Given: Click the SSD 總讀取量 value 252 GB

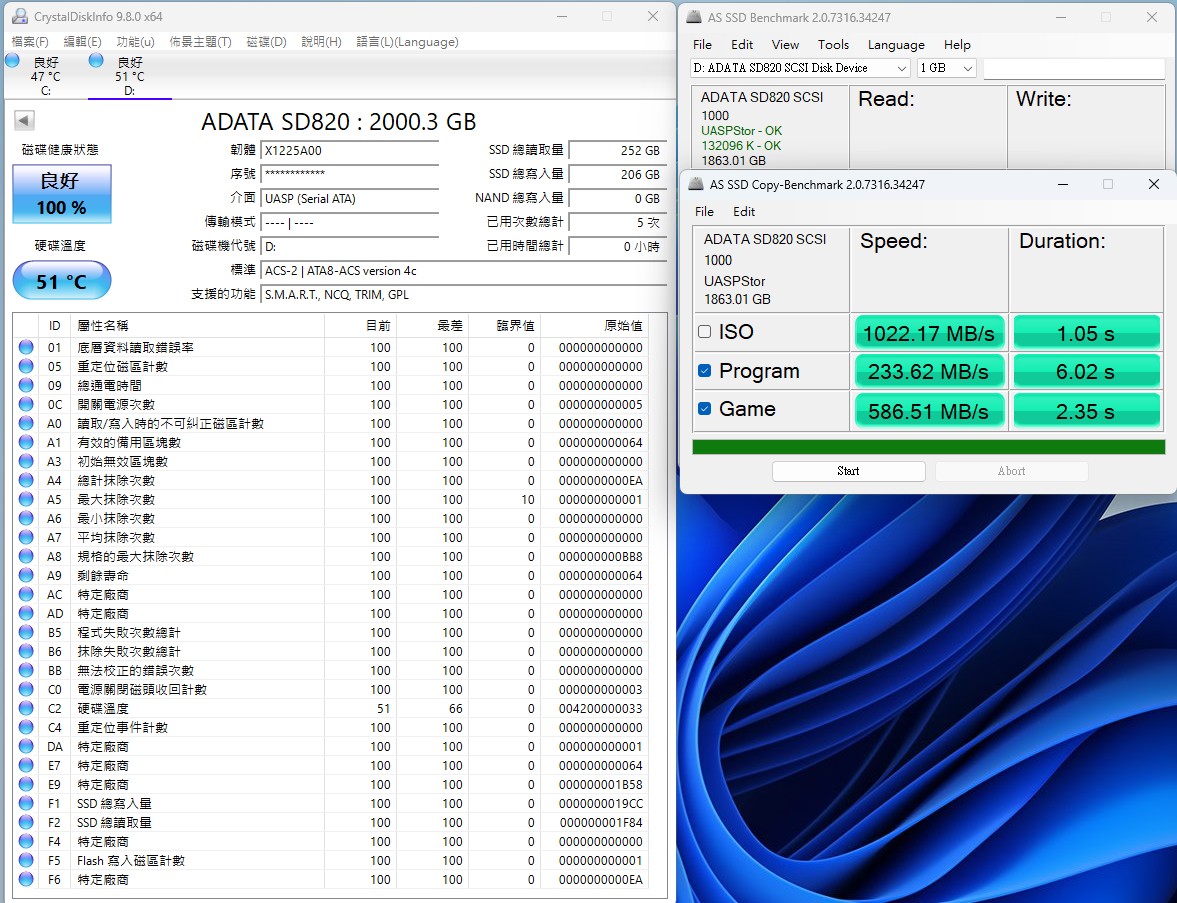Looking at the screenshot, I should (x=617, y=150).
